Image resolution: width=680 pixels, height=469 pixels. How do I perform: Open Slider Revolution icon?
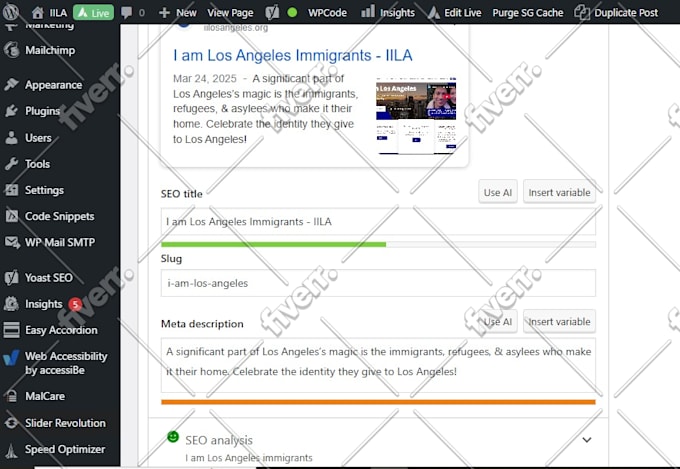(12, 423)
